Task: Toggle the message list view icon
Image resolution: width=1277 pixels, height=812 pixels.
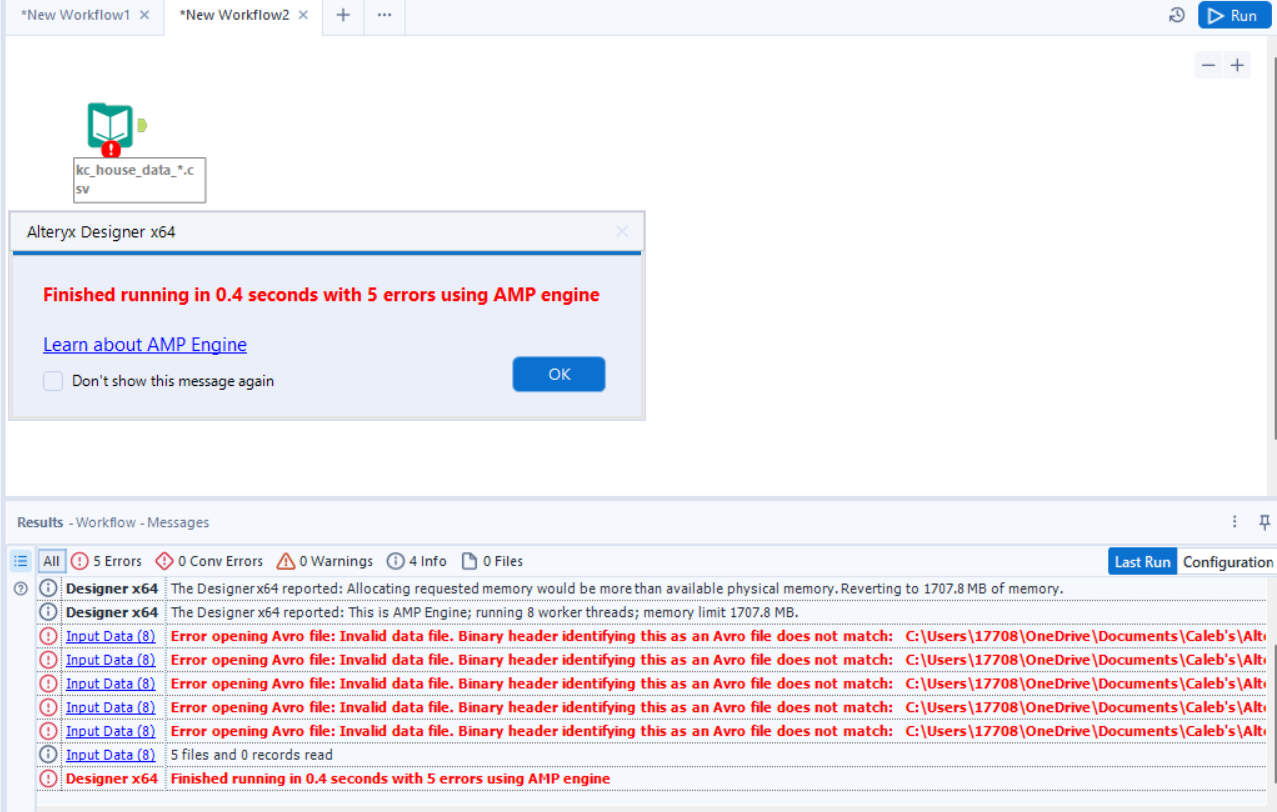Action: click(19, 561)
